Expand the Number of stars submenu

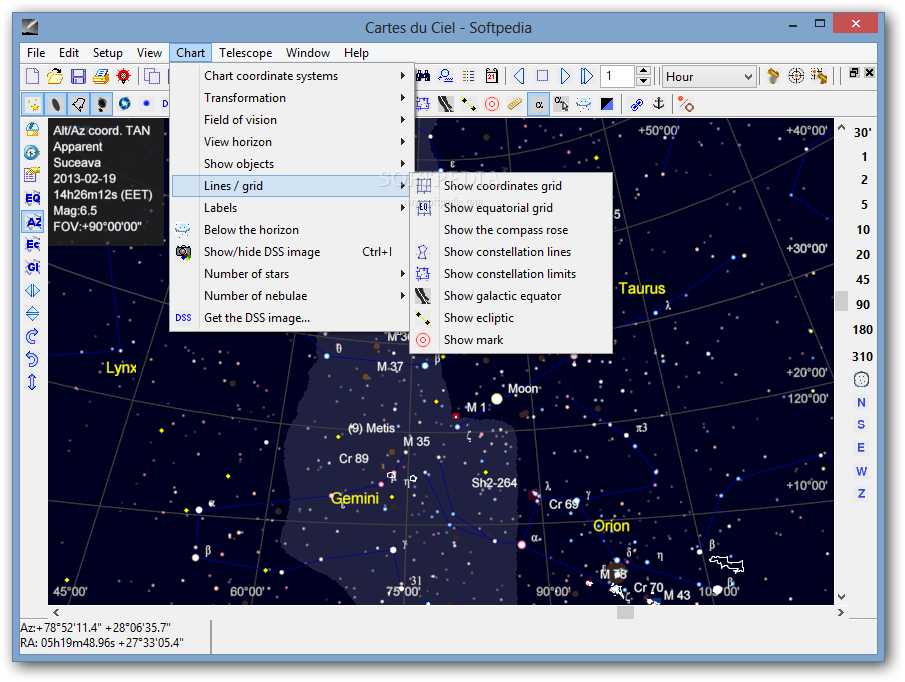click(x=292, y=273)
